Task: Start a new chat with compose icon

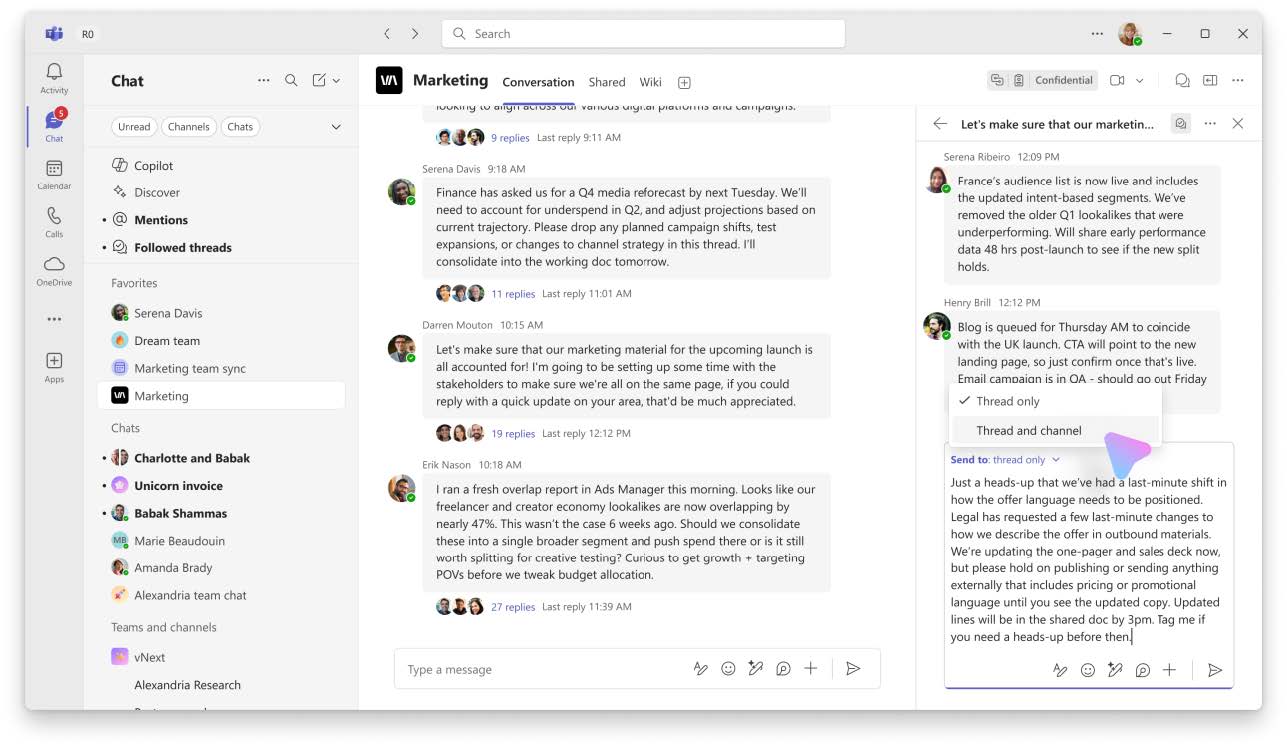Action: (x=319, y=80)
